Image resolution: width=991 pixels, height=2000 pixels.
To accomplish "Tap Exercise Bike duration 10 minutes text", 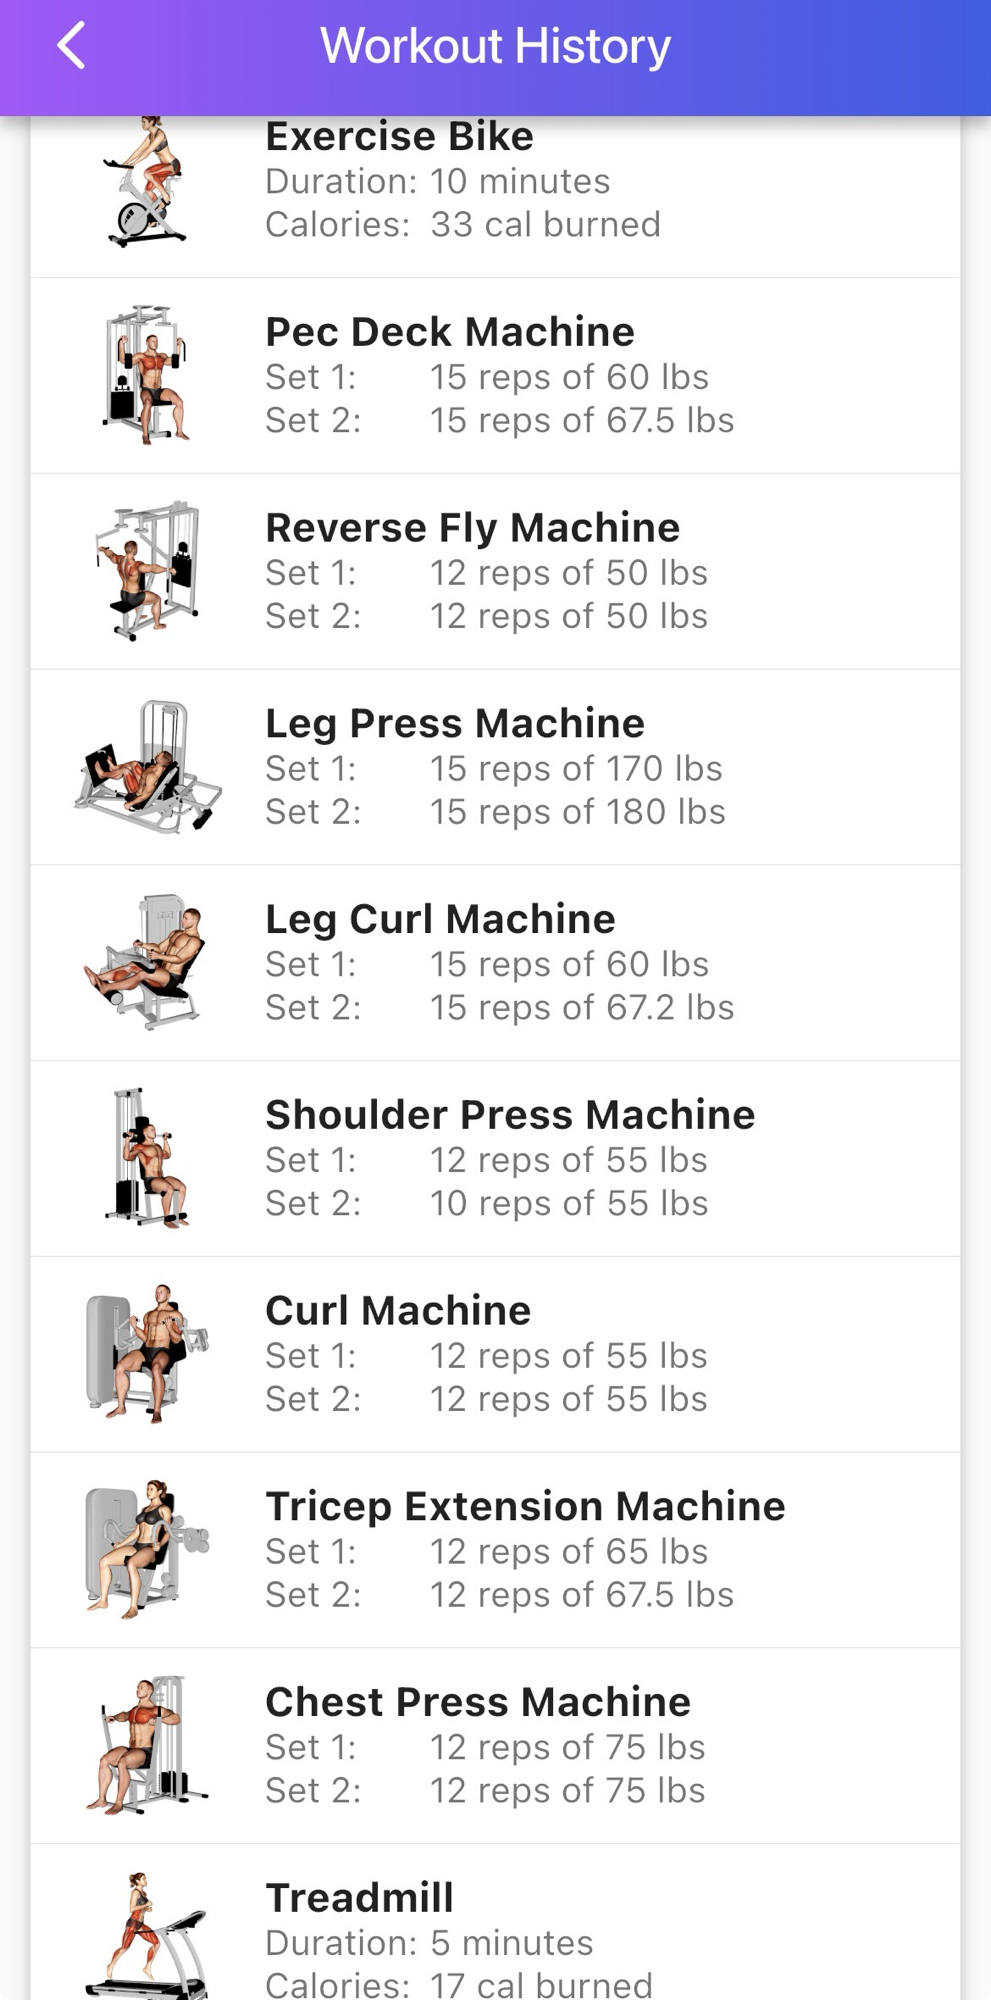I will tap(437, 181).
